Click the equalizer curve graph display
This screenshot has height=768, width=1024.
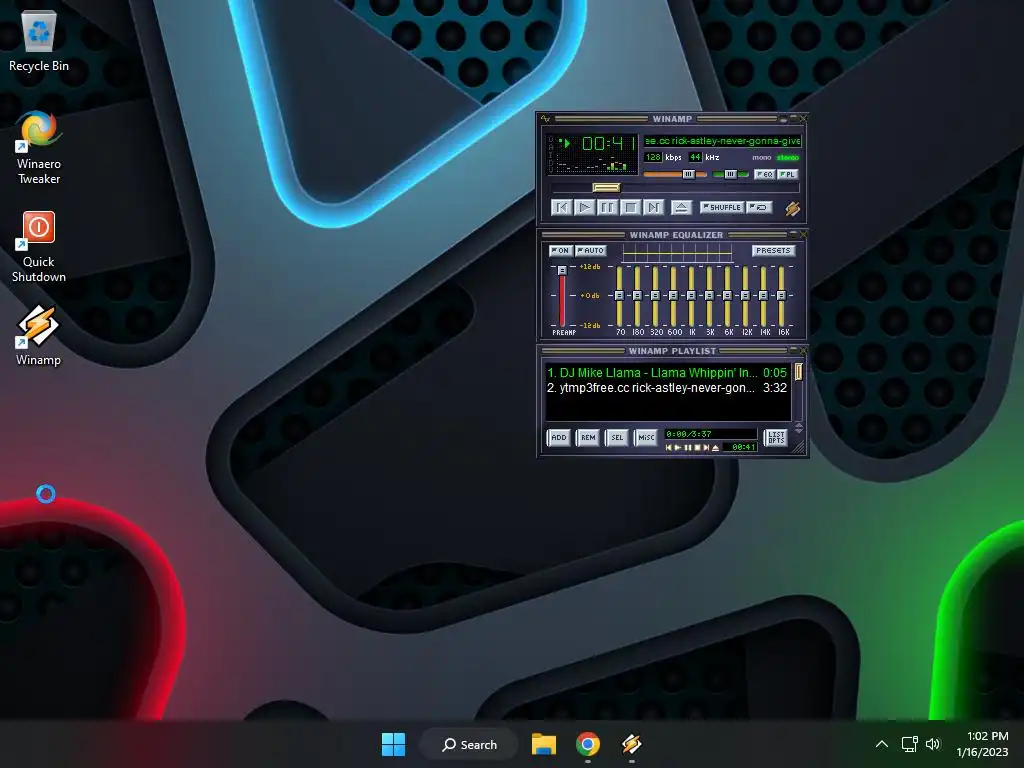677,252
